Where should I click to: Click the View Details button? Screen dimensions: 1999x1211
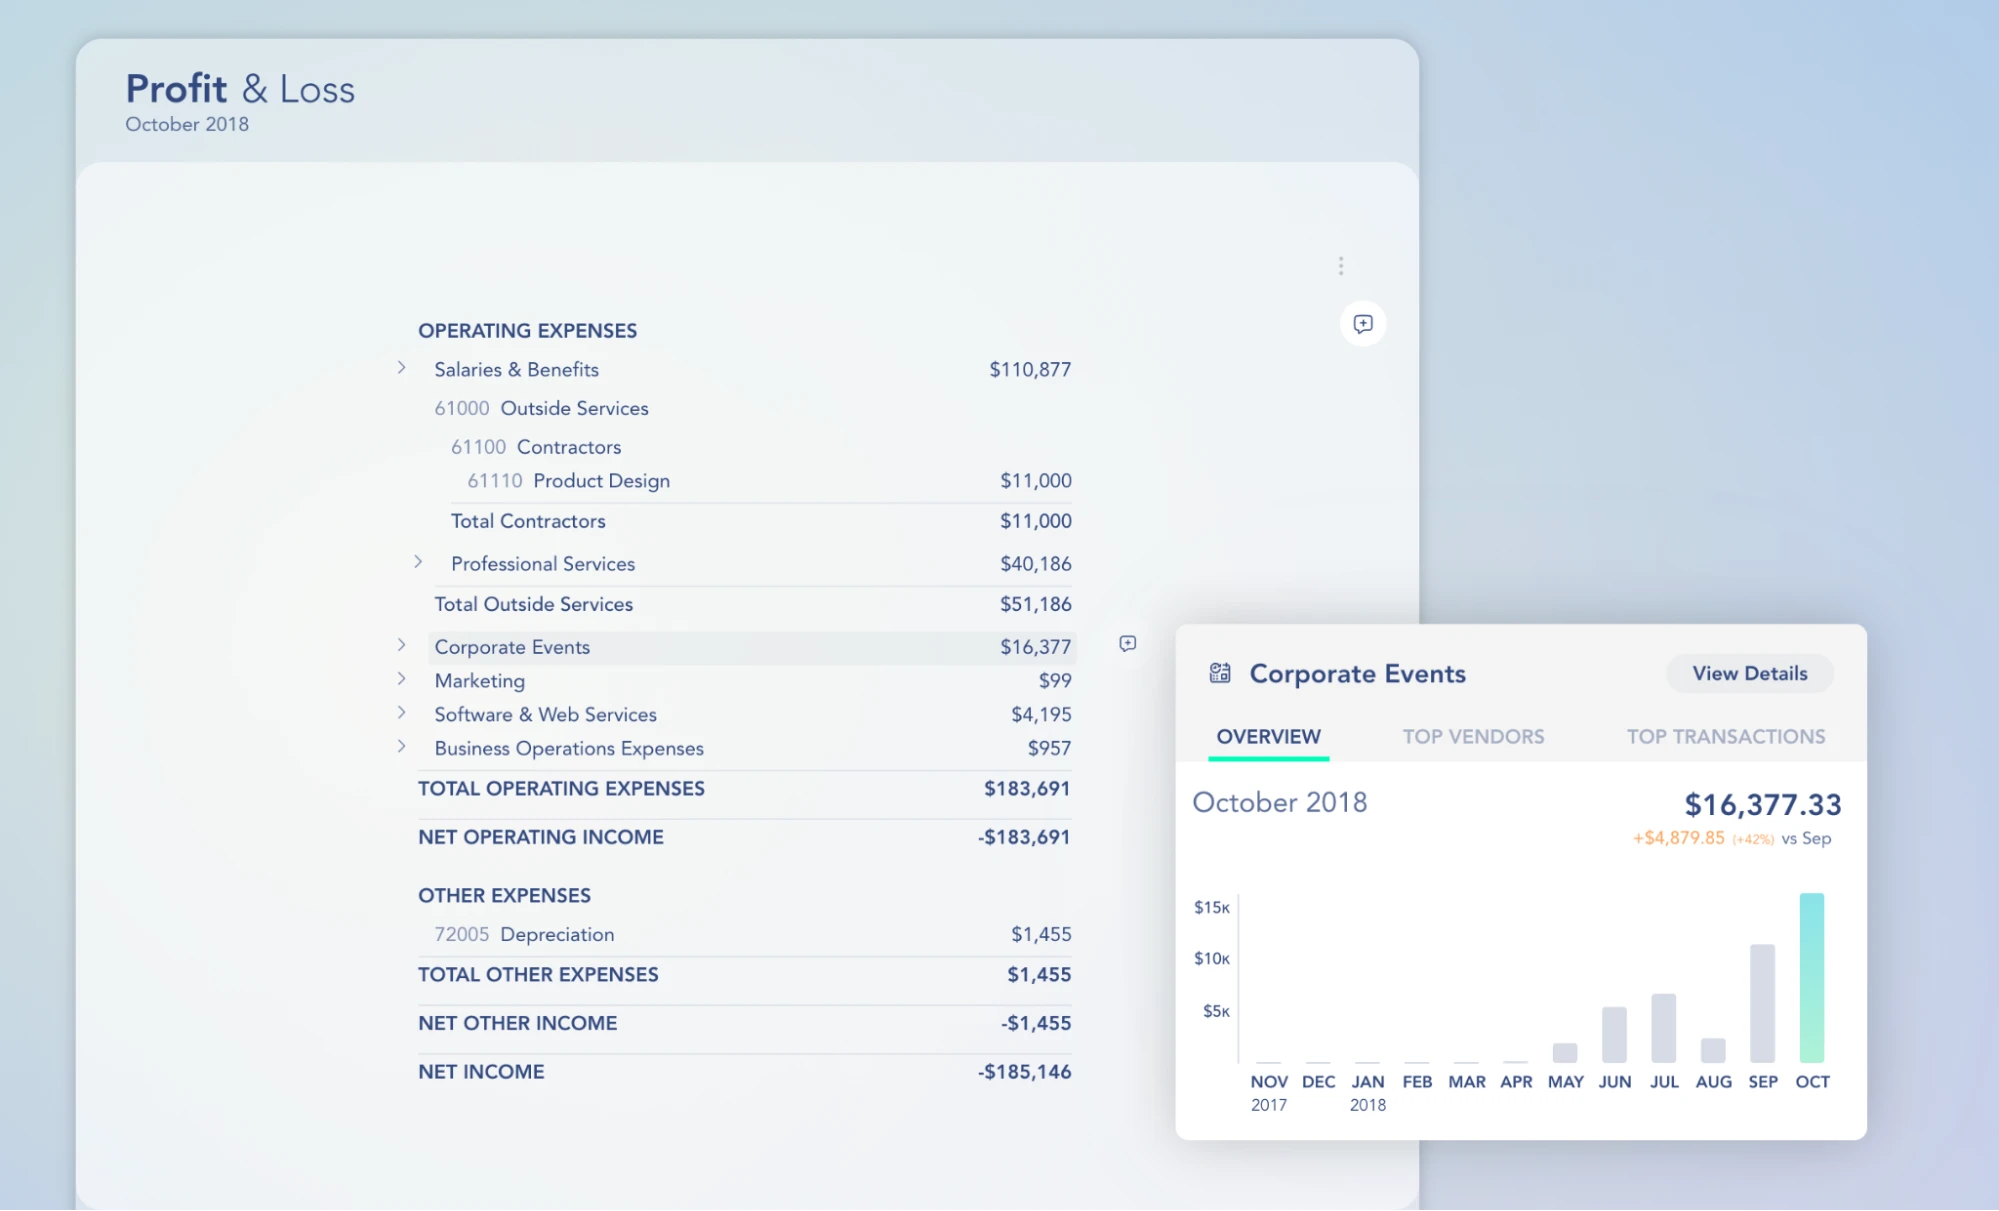point(1749,673)
